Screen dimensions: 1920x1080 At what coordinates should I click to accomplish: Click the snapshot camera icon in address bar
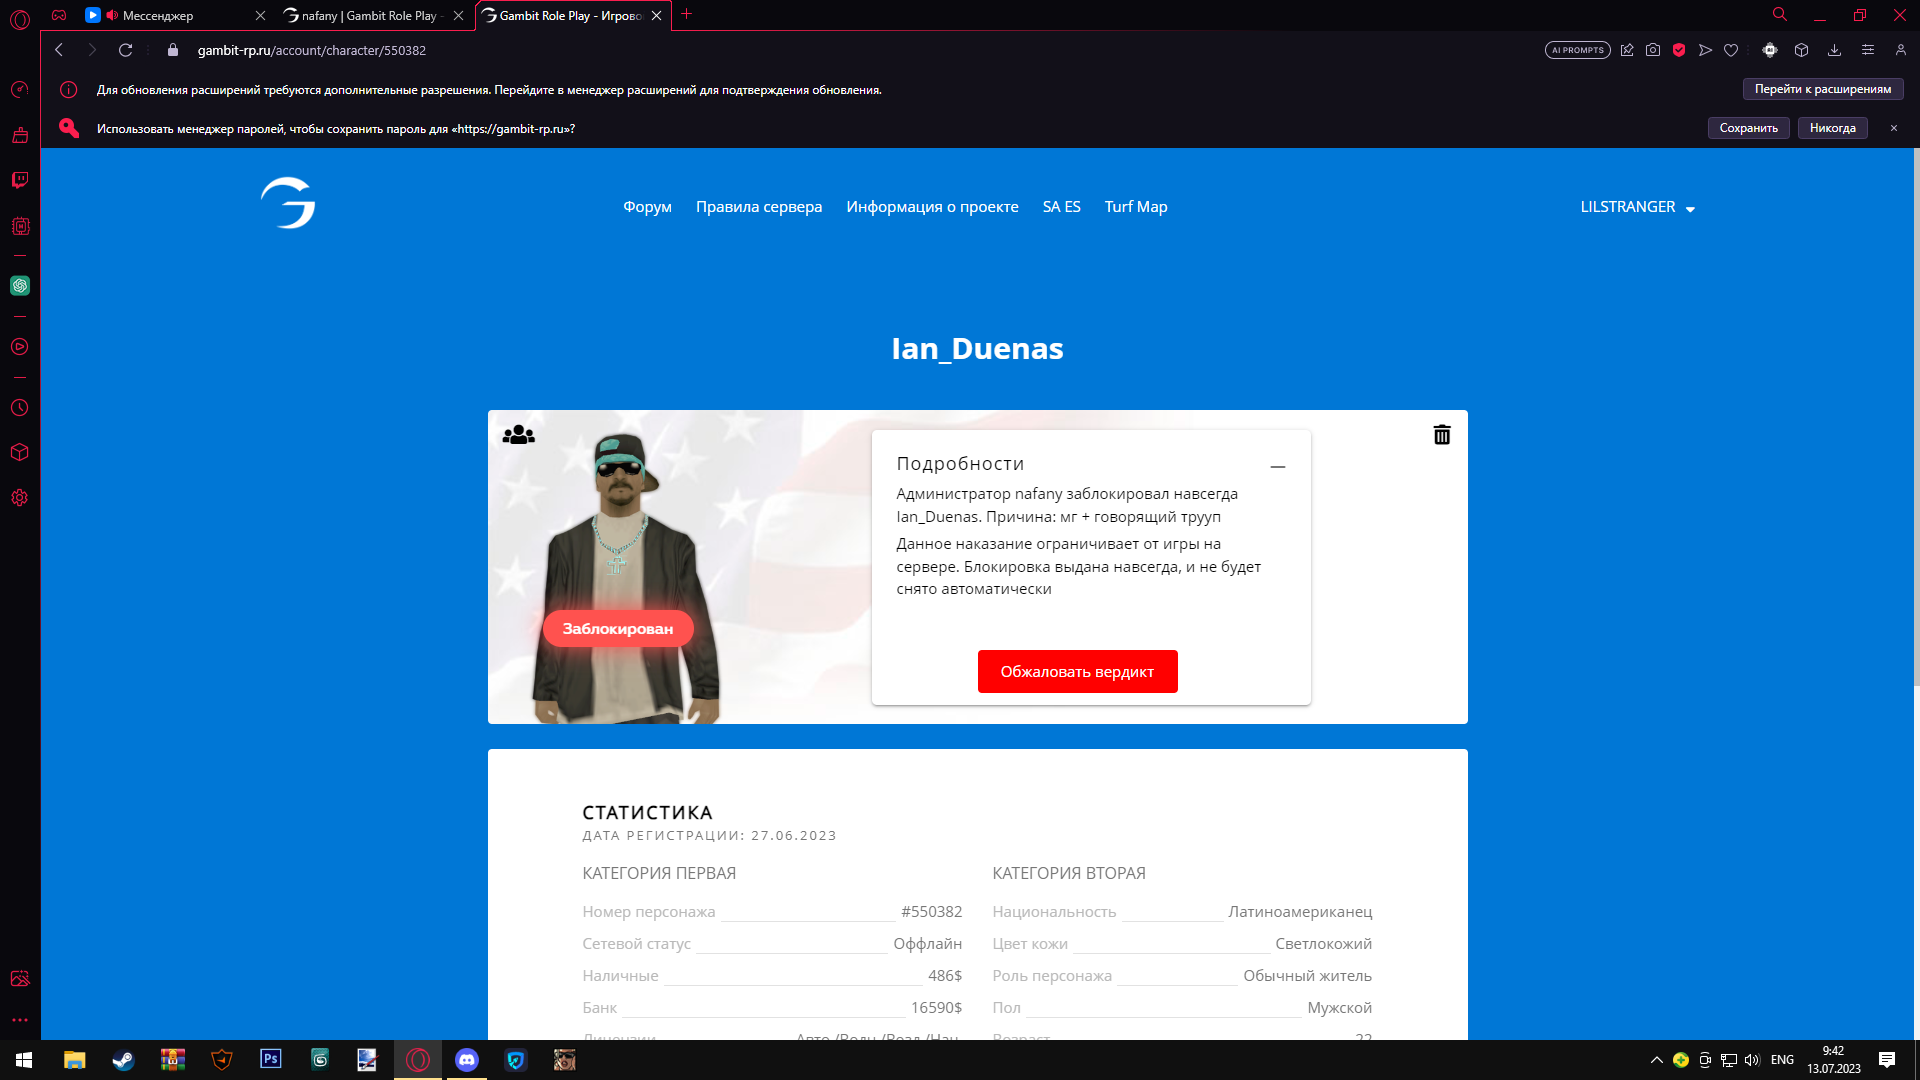click(x=1653, y=50)
